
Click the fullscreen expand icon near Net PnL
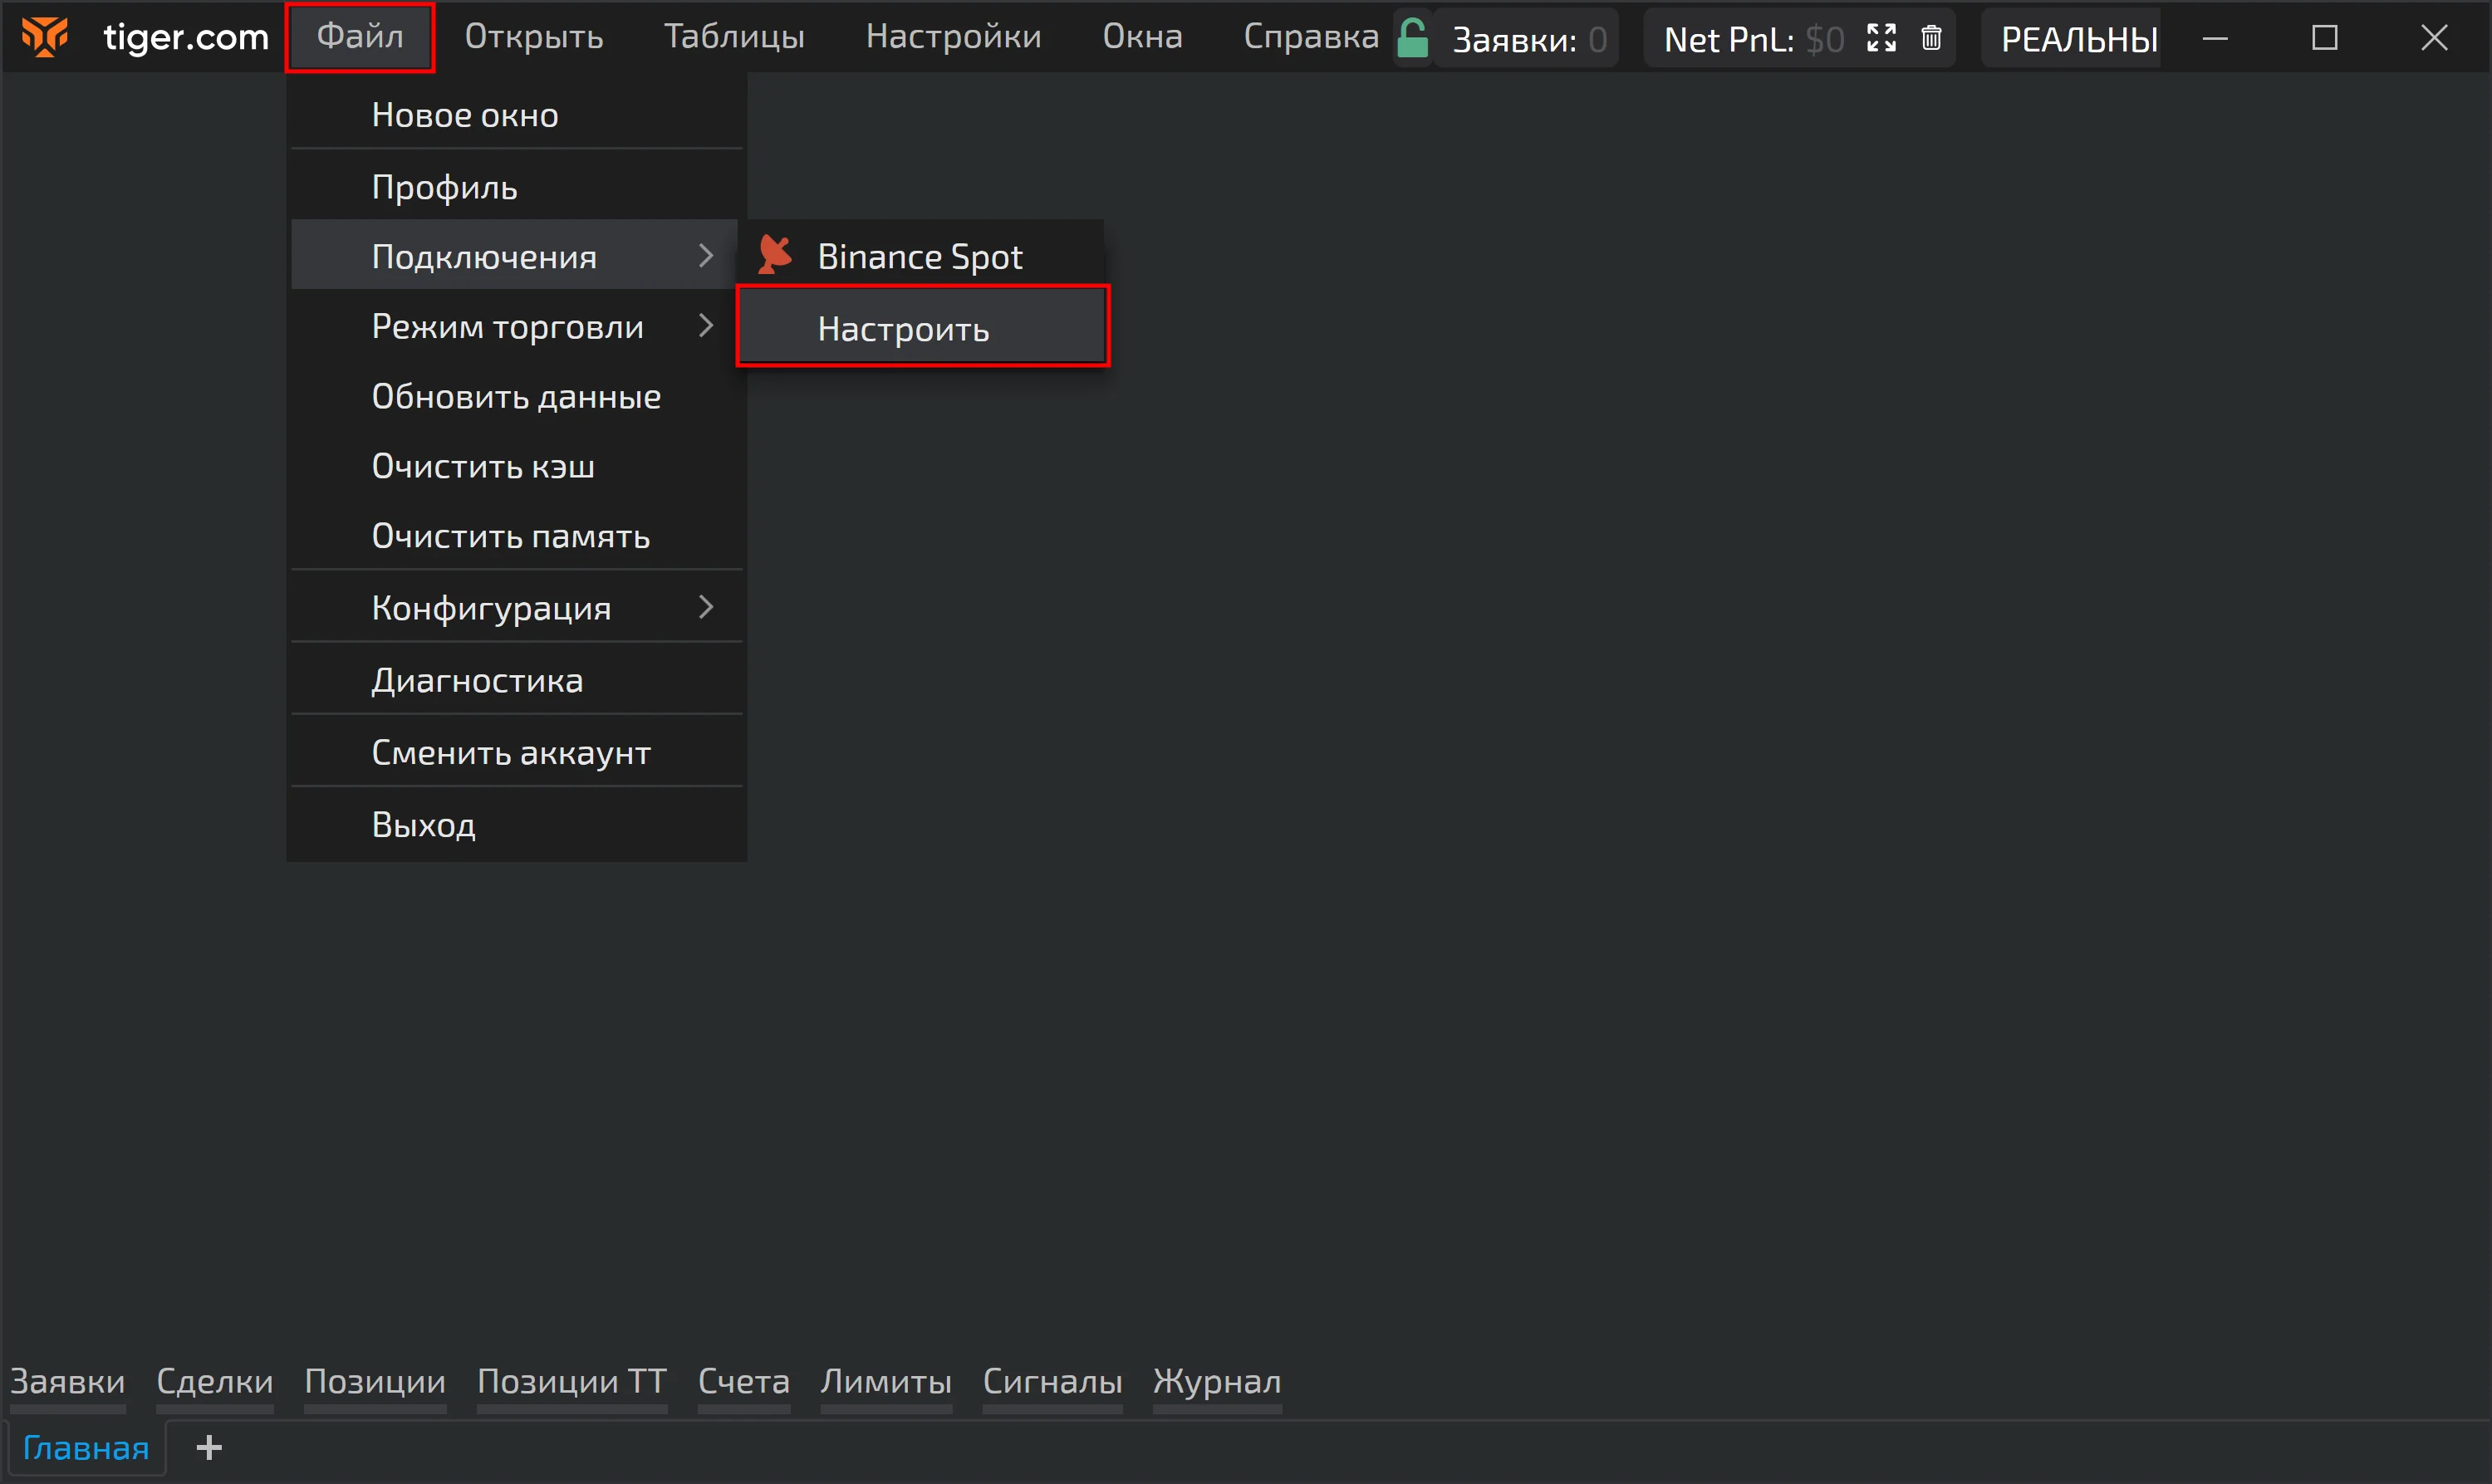click(x=1881, y=39)
